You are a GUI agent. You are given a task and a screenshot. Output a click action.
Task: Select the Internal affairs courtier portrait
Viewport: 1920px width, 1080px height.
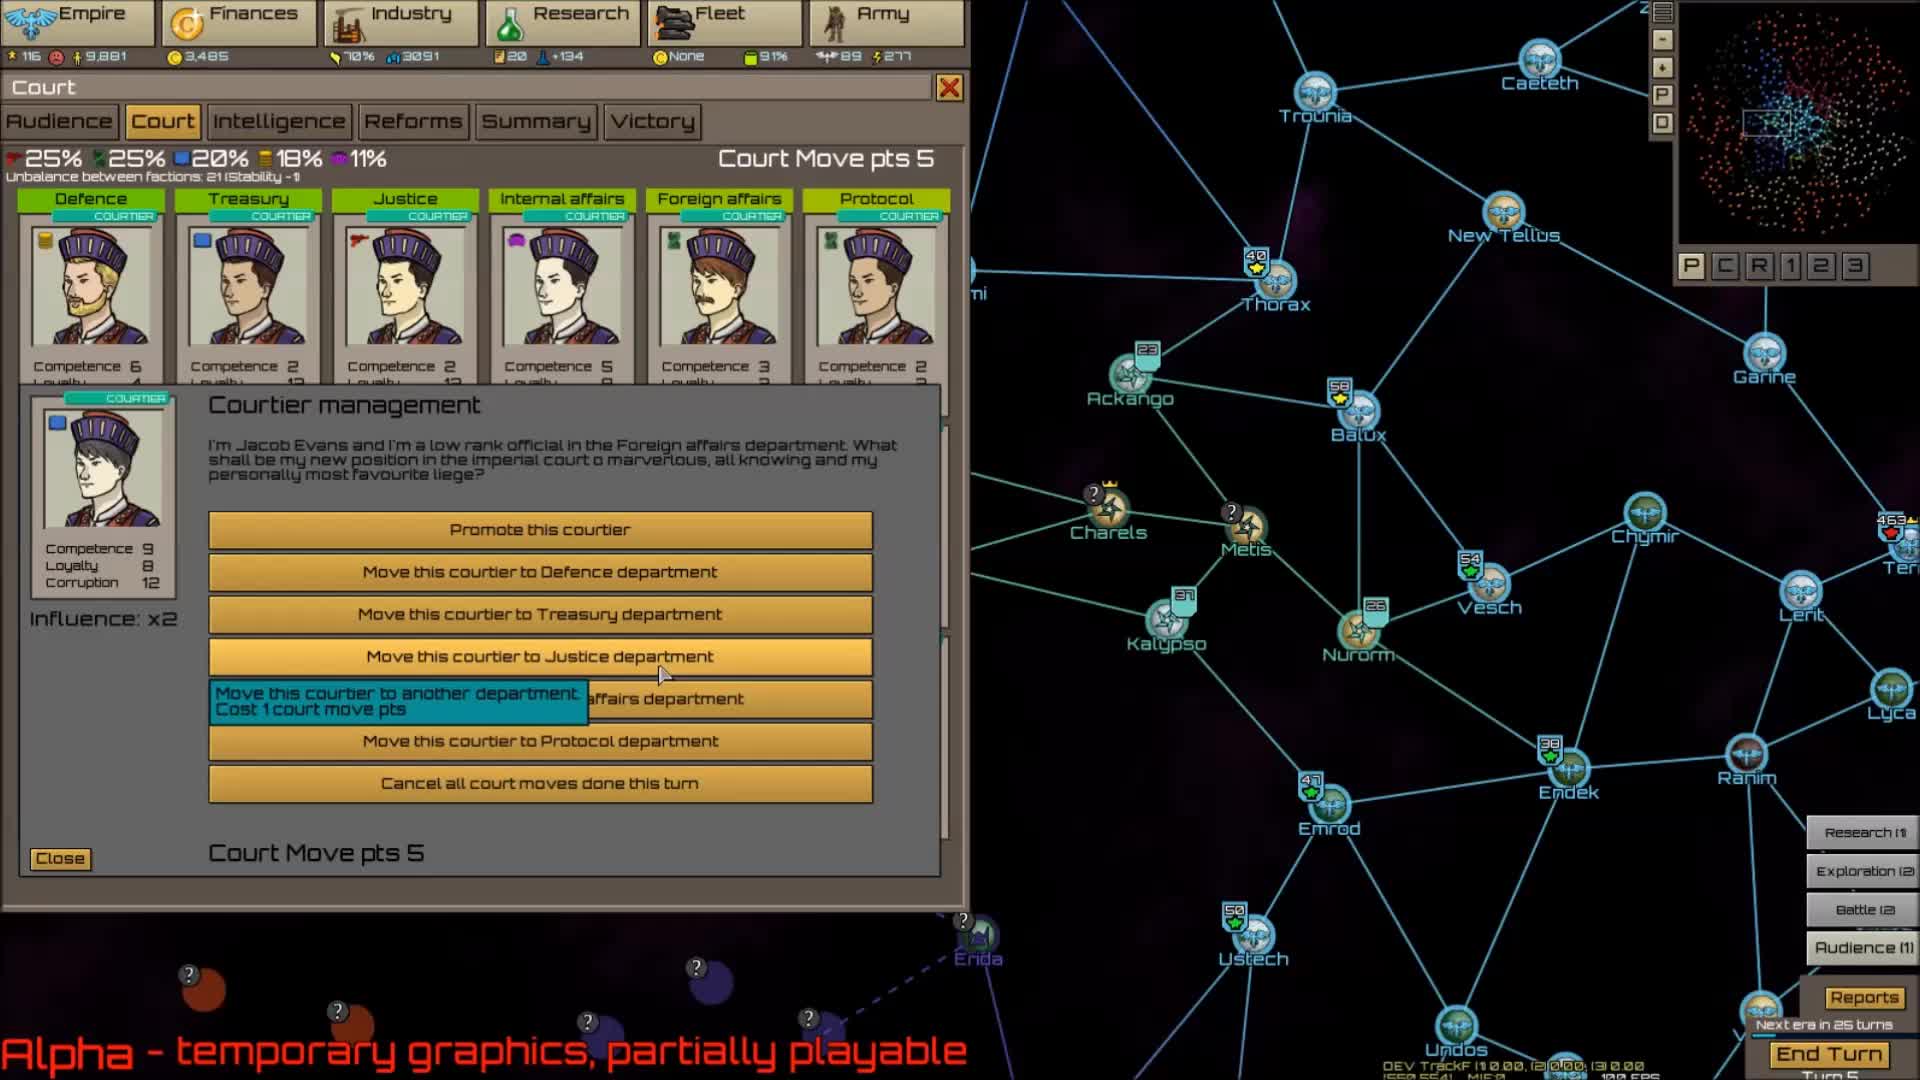tap(562, 286)
